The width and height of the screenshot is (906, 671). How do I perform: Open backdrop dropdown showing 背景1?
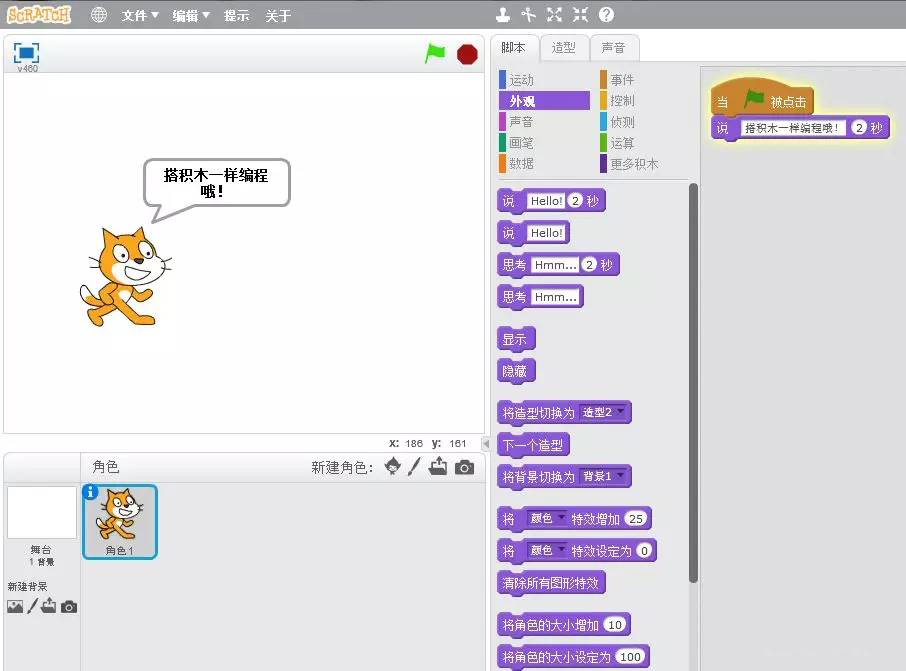605,476
